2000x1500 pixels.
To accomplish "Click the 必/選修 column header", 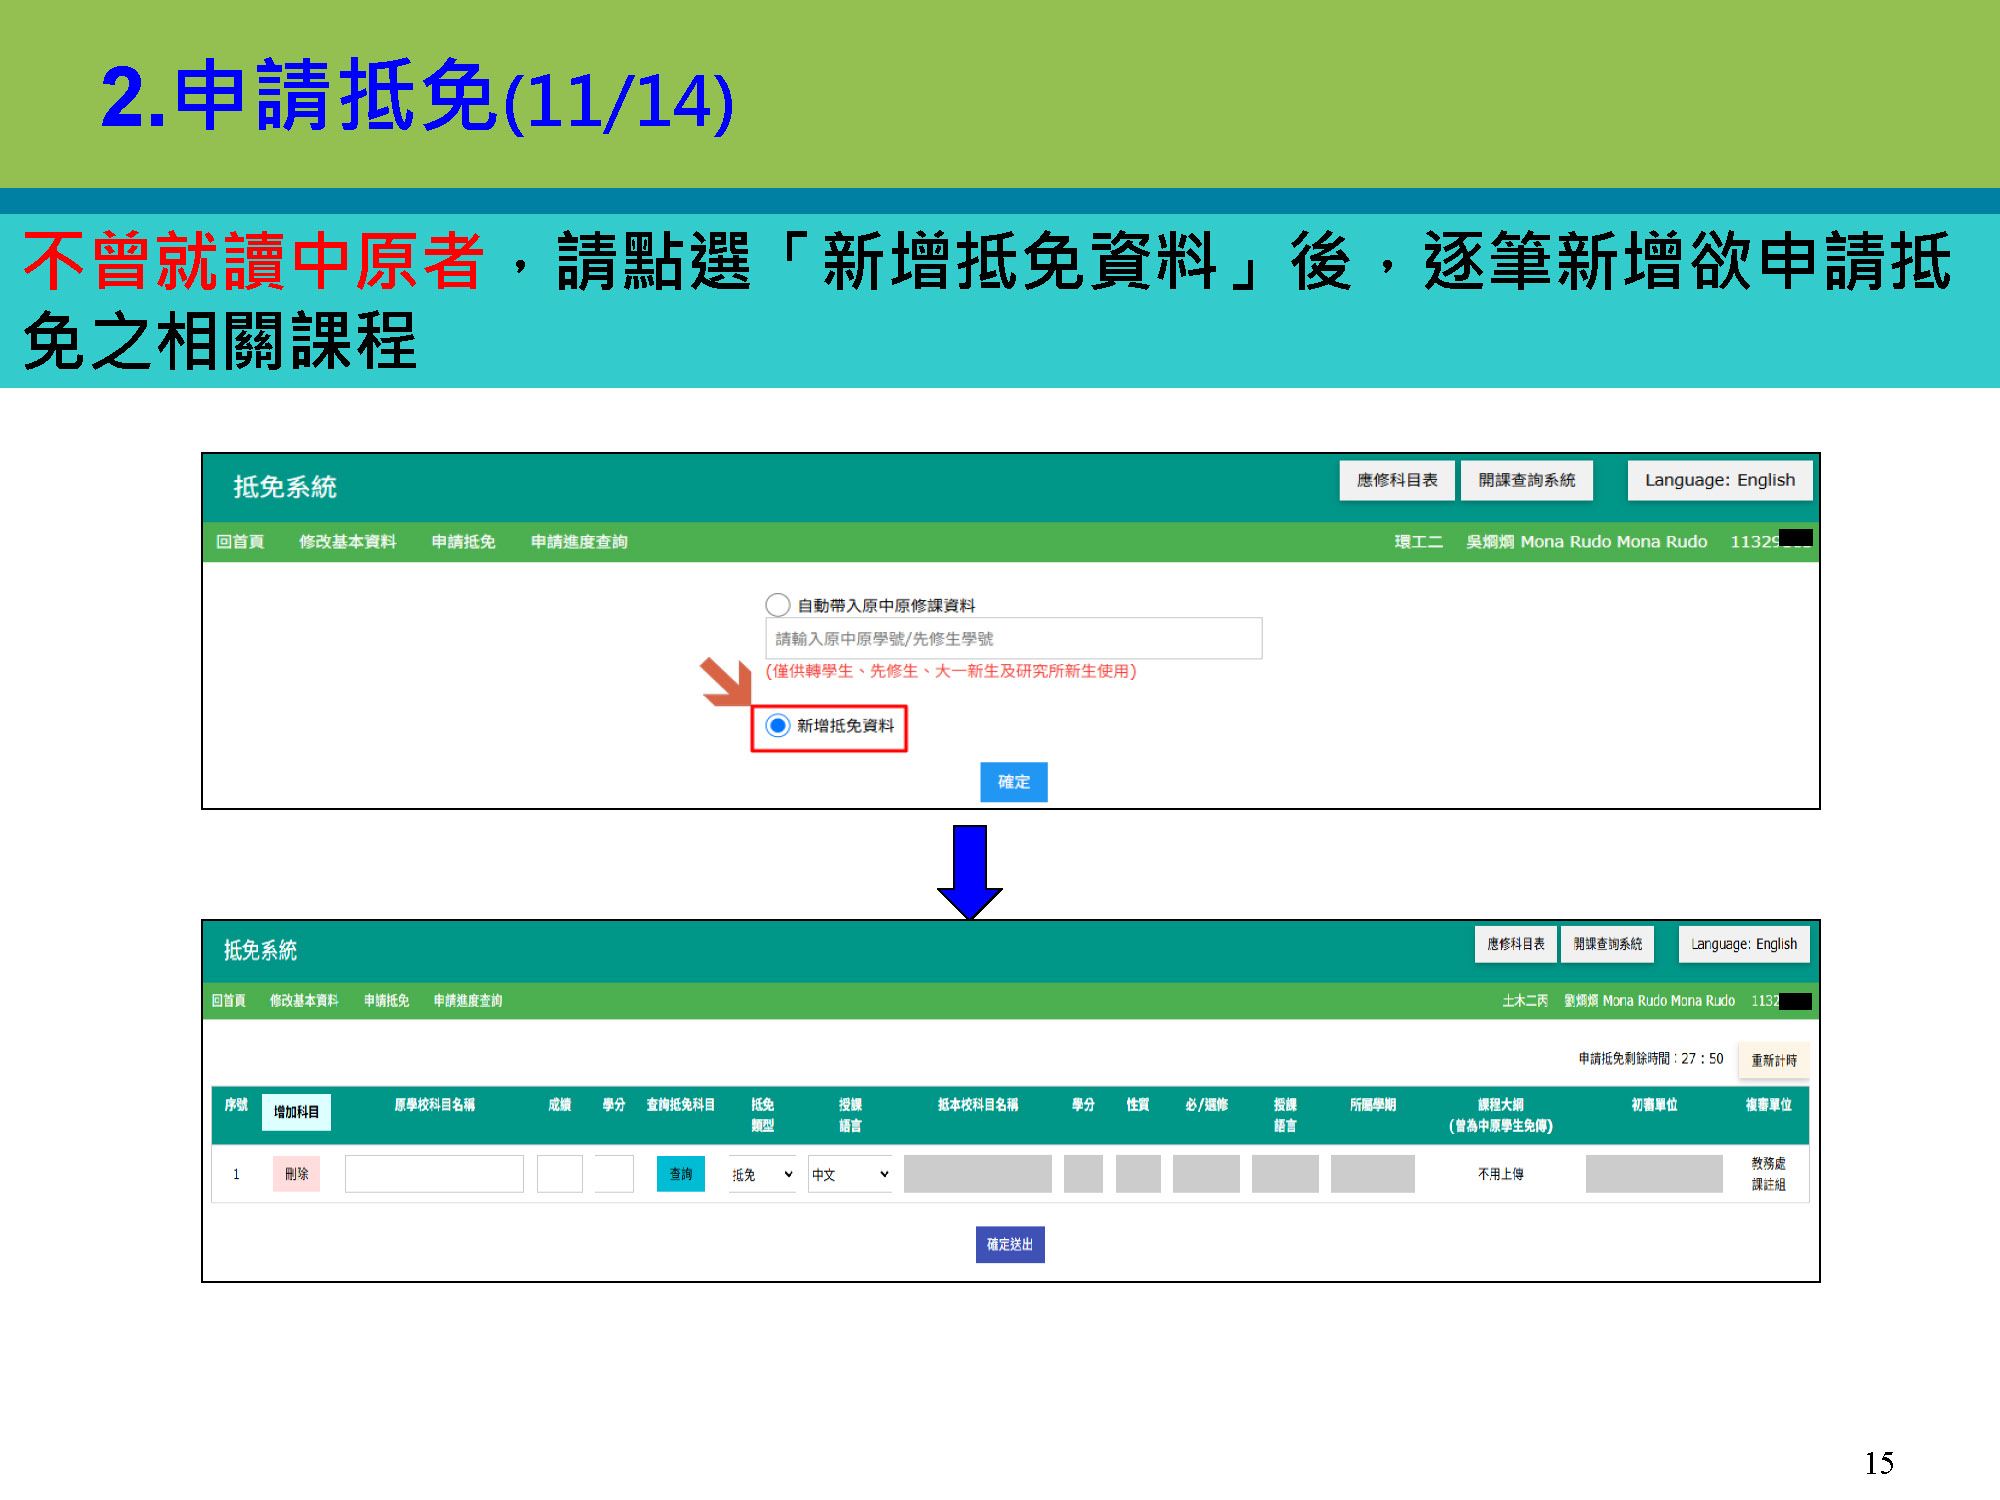I will click(x=1206, y=1105).
